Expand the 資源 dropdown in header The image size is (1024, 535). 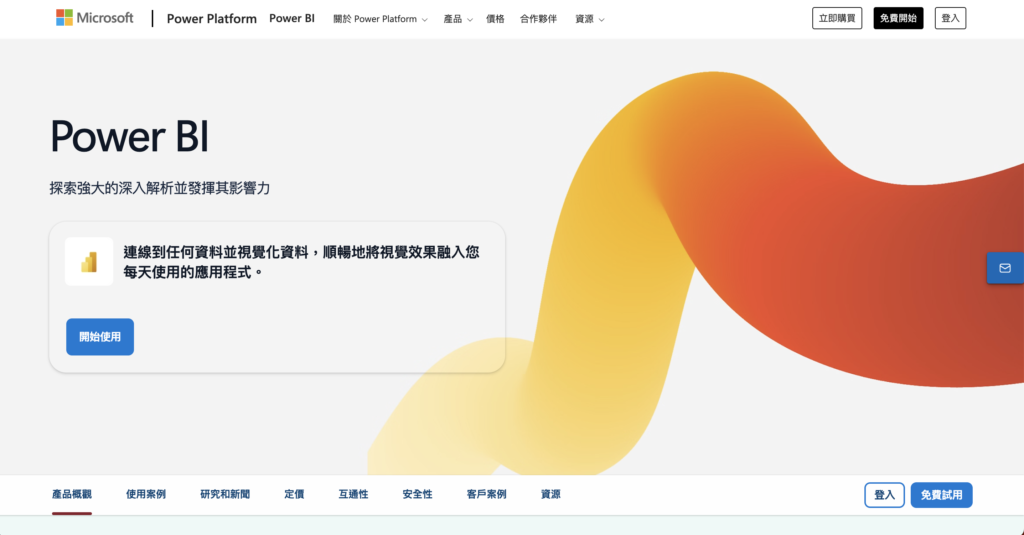pyautogui.click(x=590, y=19)
